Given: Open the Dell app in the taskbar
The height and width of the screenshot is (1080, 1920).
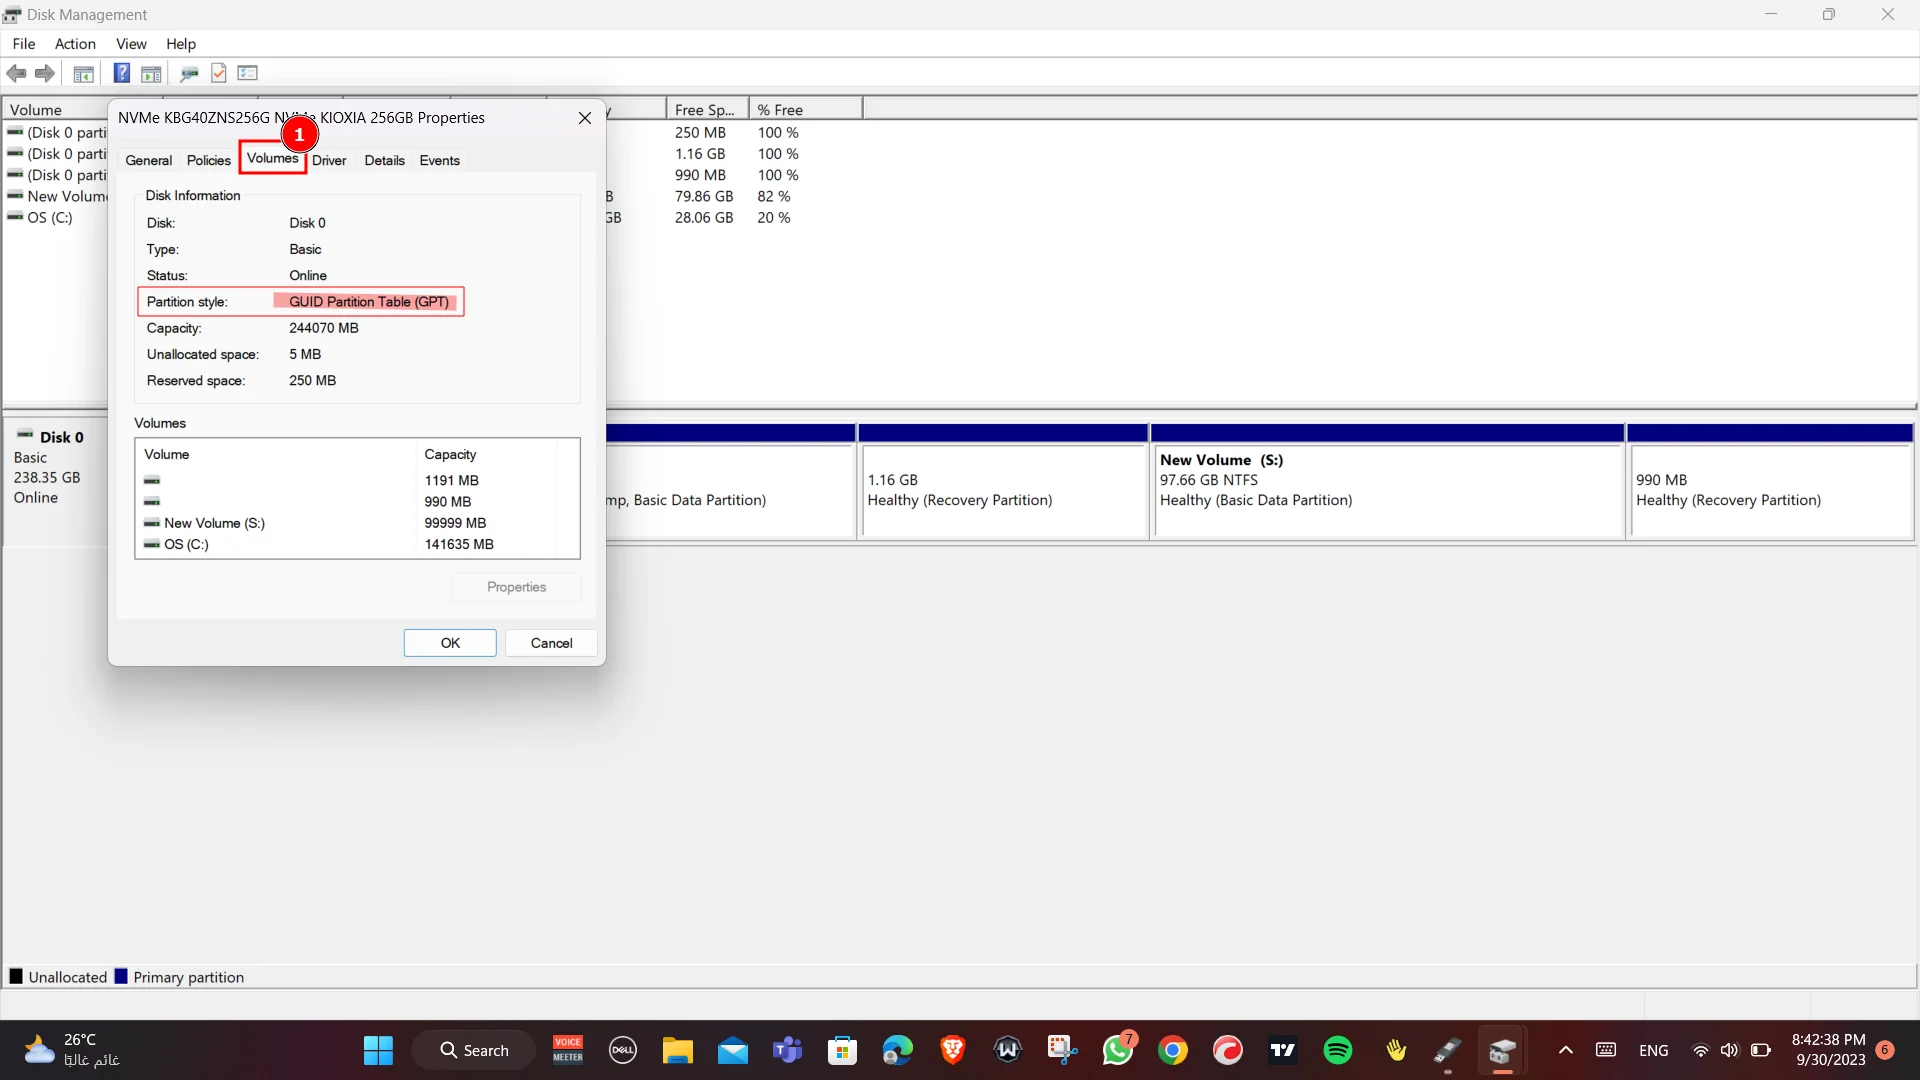Looking at the screenshot, I should tap(623, 1050).
